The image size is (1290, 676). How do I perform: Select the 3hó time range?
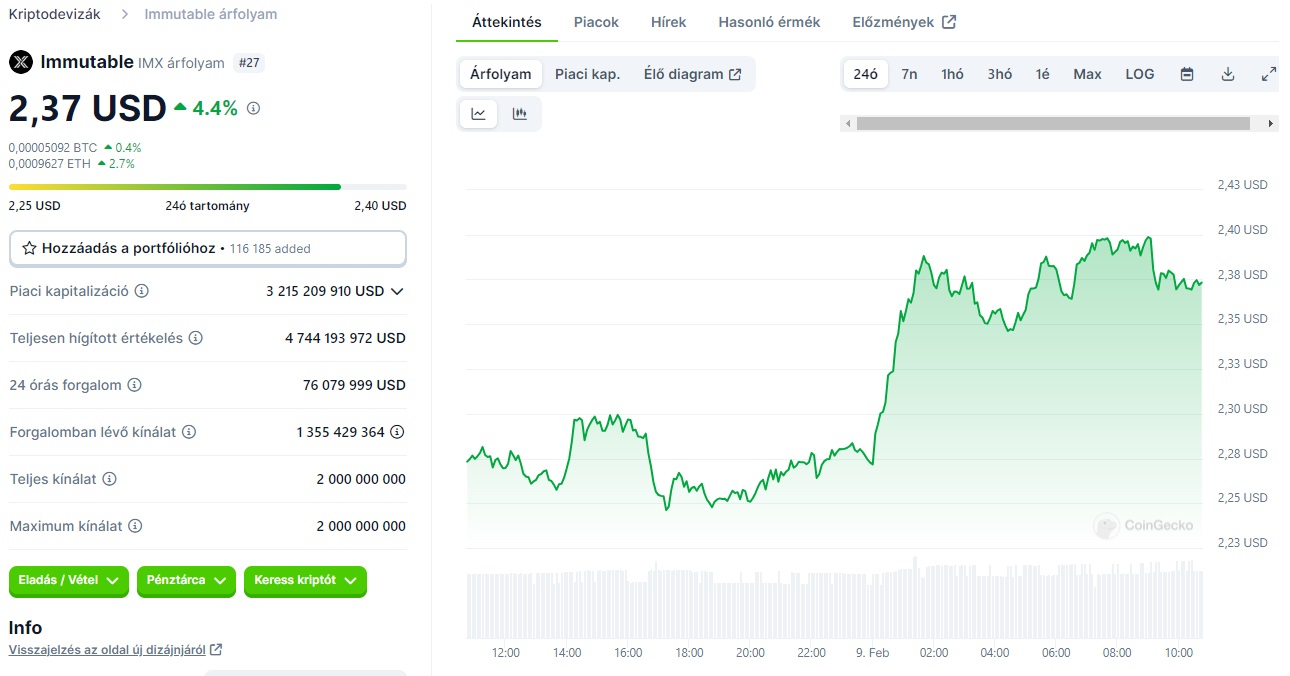tap(1000, 74)
